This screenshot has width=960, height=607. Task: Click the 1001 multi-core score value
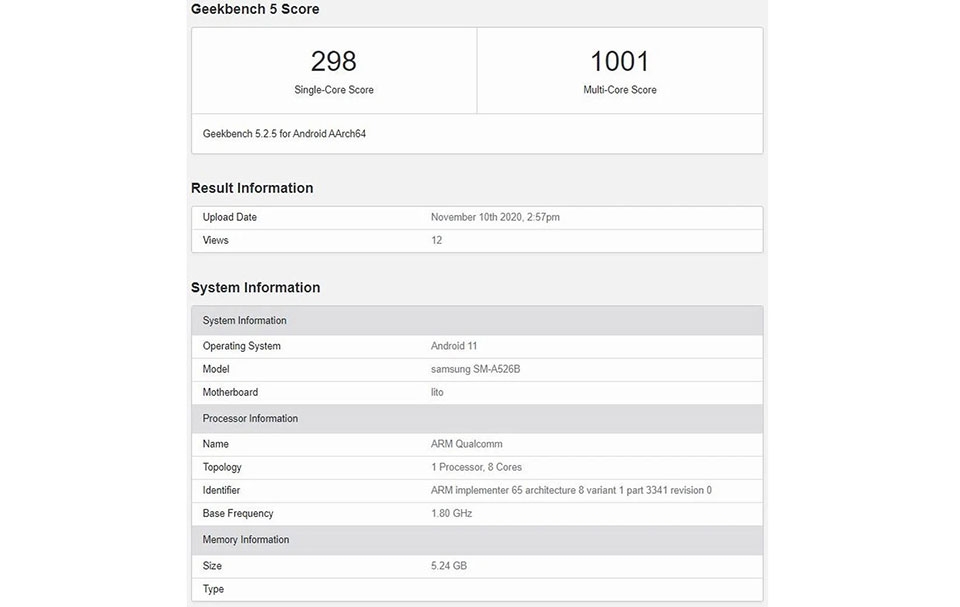point(619,61)
